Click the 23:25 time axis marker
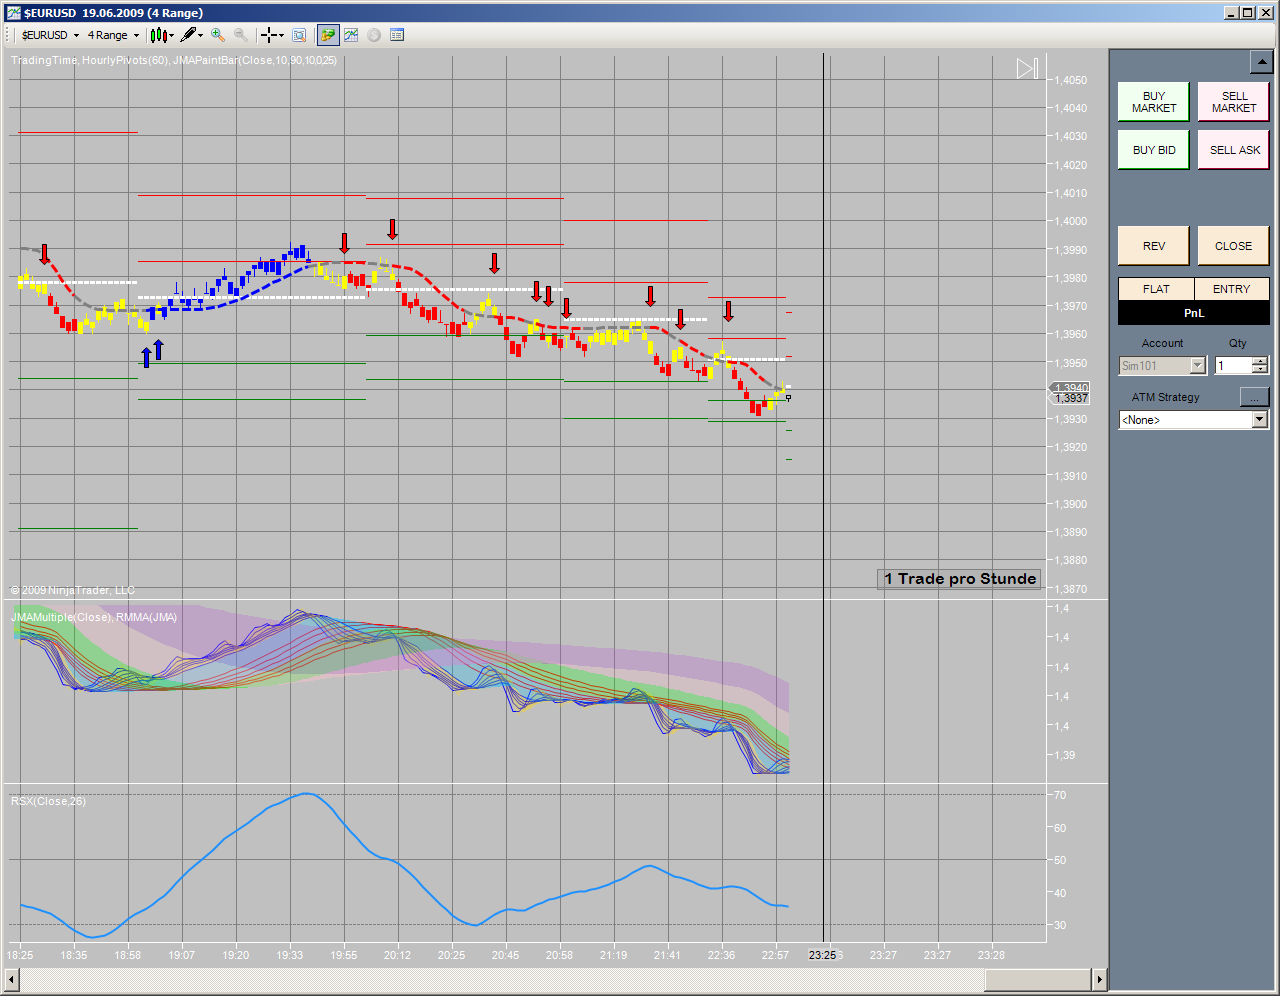The image size is (1280, 996). [x=822, y=955]
